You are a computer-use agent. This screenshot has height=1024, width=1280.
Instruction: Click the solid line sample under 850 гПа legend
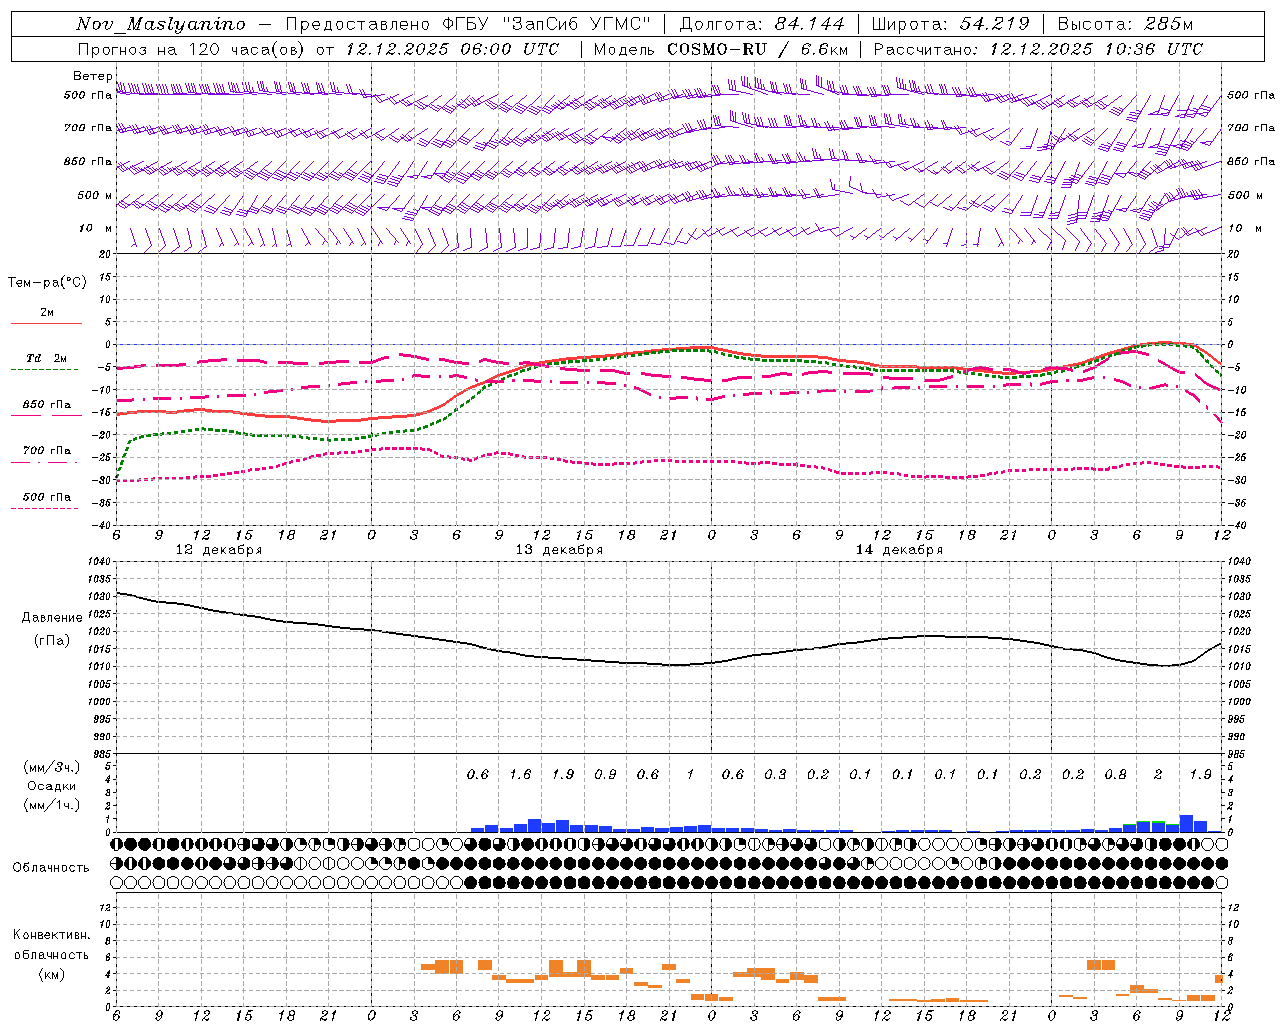tap(46, 416)
